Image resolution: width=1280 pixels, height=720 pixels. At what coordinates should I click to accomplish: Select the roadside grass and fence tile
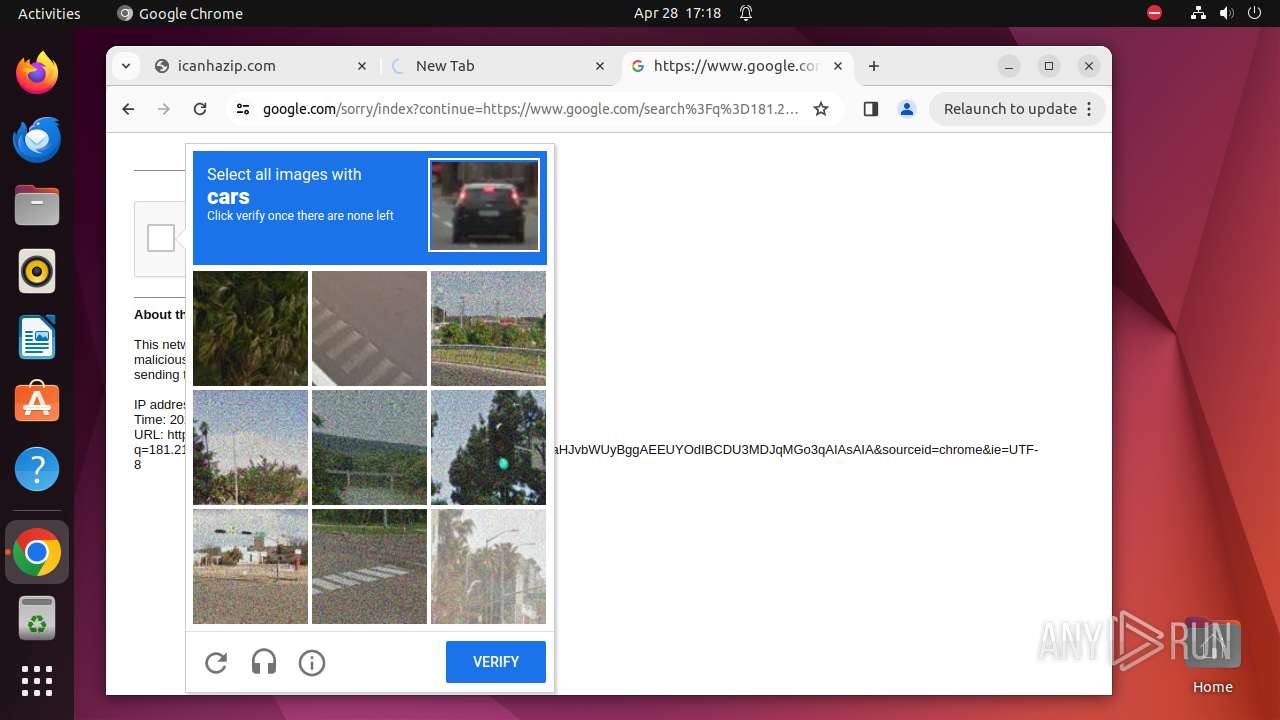(x=488, y=328)
